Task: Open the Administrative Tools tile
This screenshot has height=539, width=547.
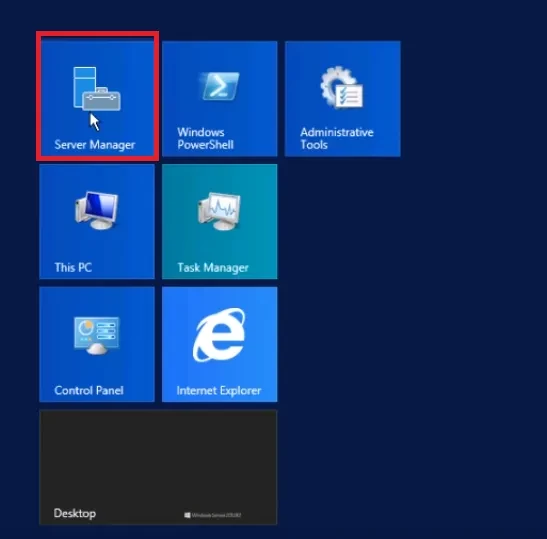Action: coord(343,98)
